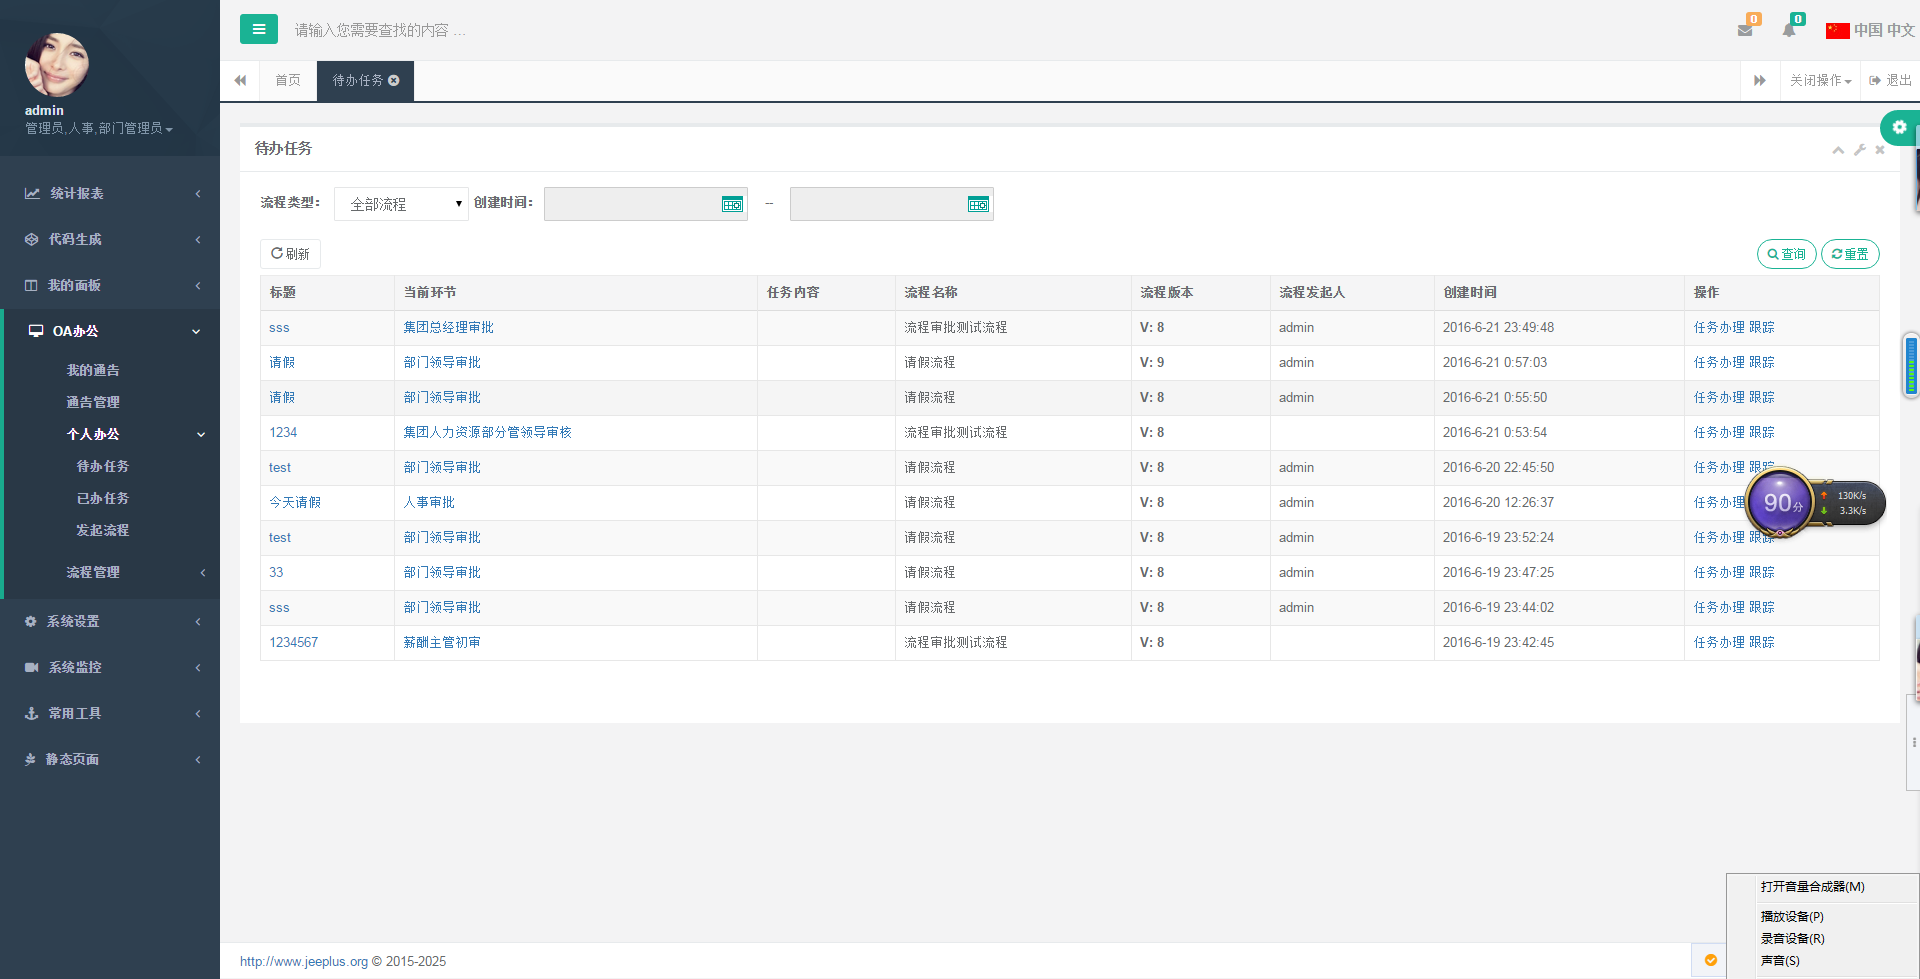Switch to the 首页 tab
The height and width of the screenshot is (979, 1920).
[x=288, y=80]
